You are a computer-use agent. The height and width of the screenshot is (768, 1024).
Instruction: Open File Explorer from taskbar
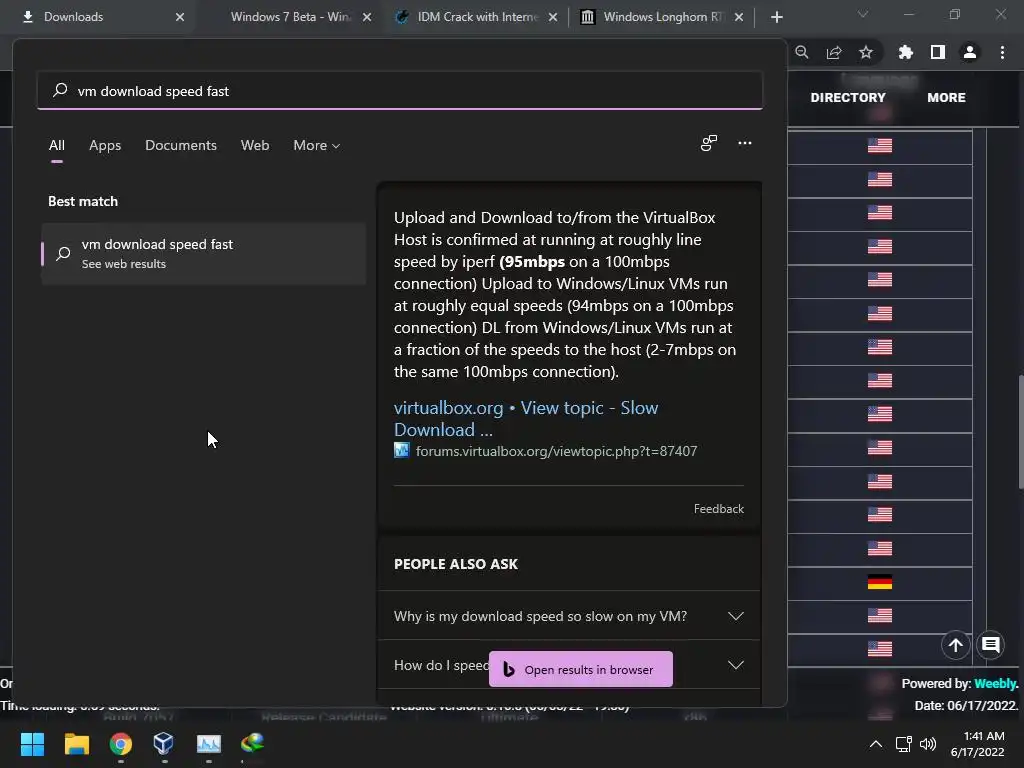click(x=76, y=744)
